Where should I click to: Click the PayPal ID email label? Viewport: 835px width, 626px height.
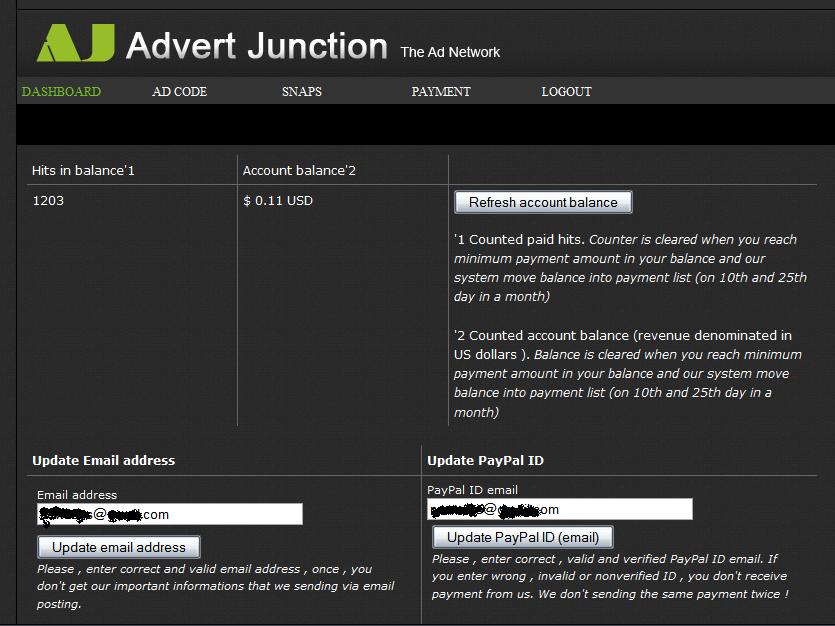[x=472, y=490]
